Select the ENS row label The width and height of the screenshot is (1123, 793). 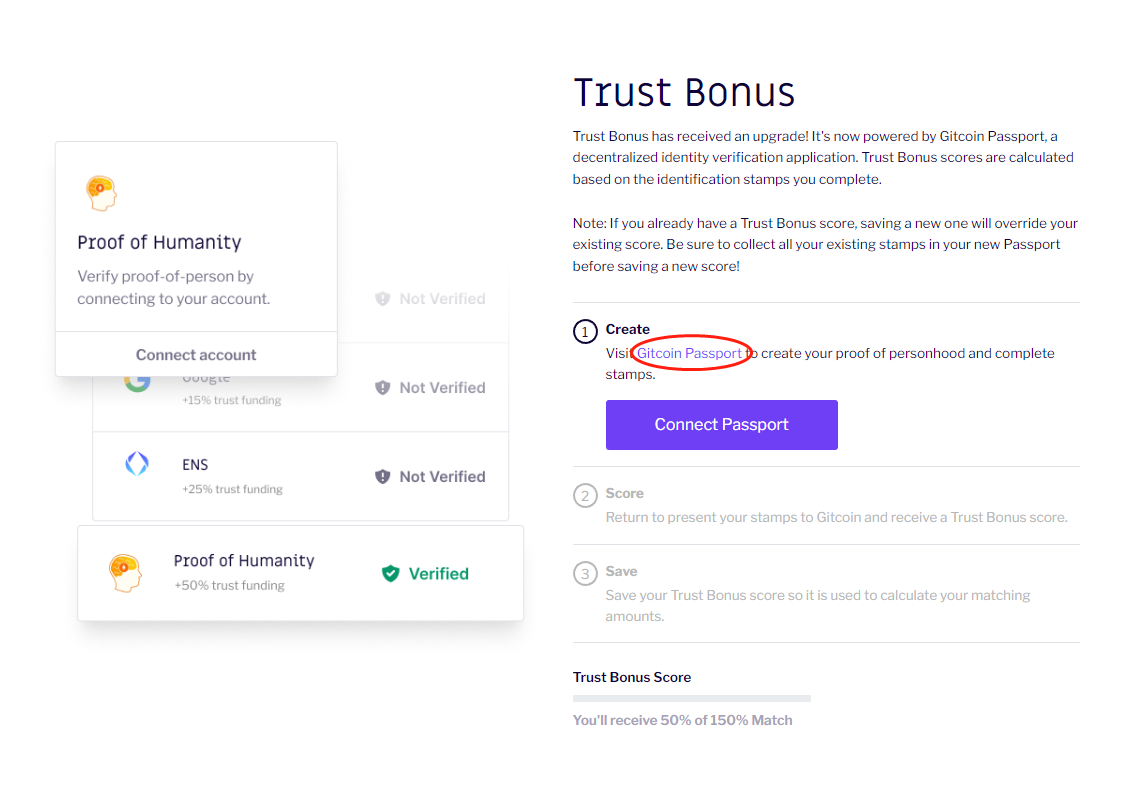tap(195, 465)
